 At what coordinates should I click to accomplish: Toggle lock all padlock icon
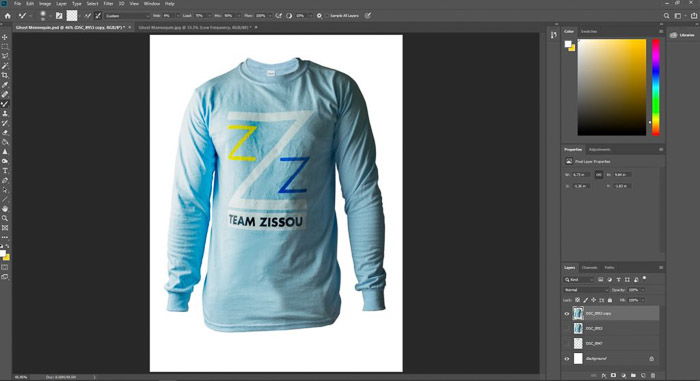[610, 300]
